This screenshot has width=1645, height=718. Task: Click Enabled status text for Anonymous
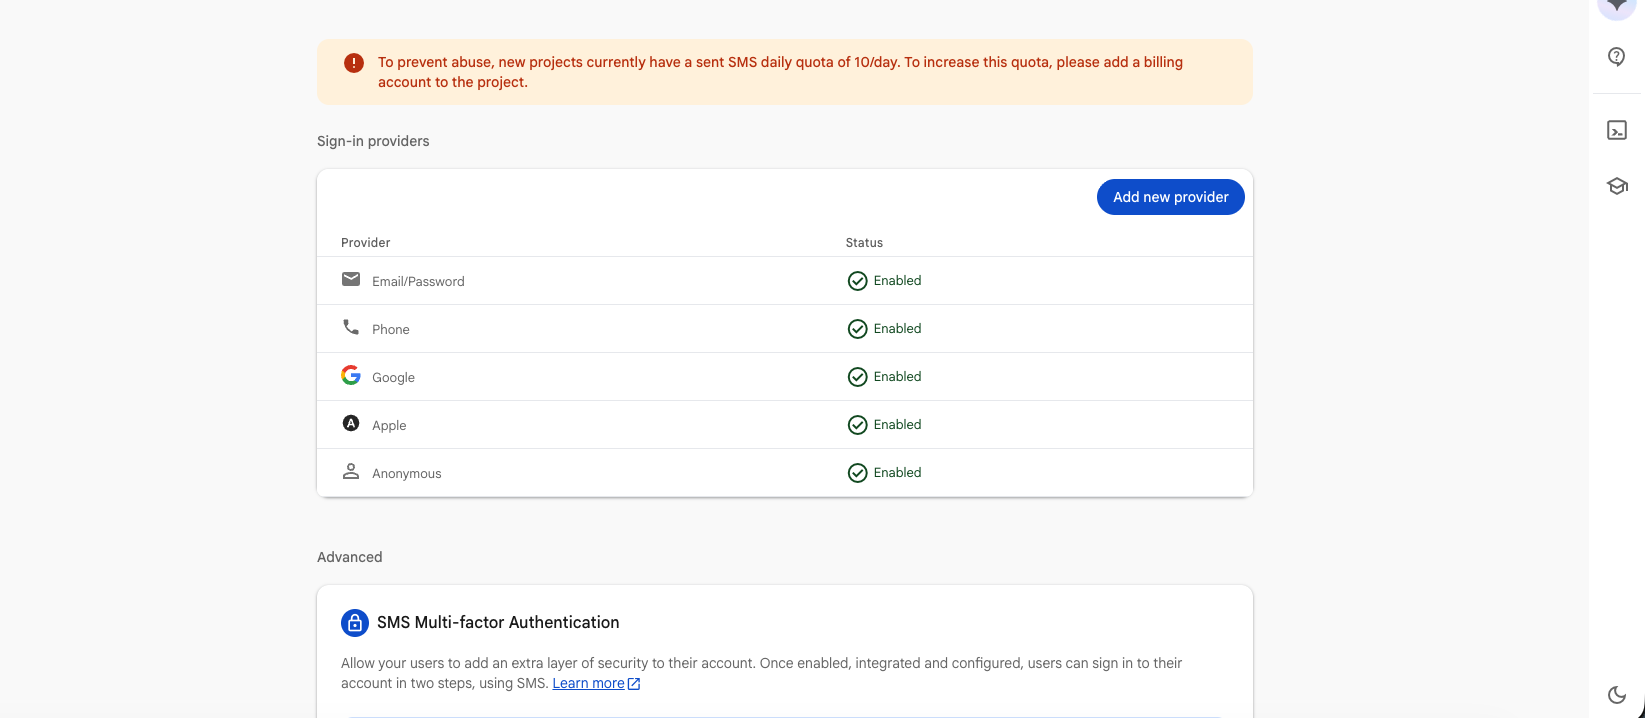(x=897, y=473)
